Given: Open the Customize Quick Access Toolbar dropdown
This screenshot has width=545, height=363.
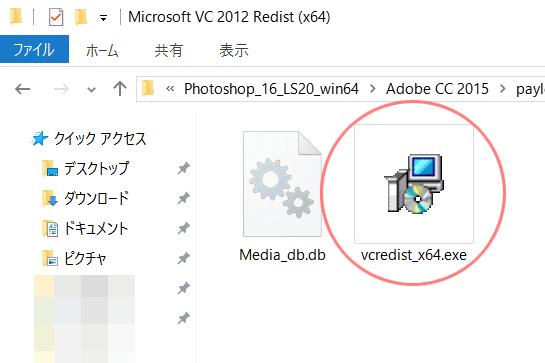Looking at the screenshot, I should pyautogui.click(x=103, y=18).
